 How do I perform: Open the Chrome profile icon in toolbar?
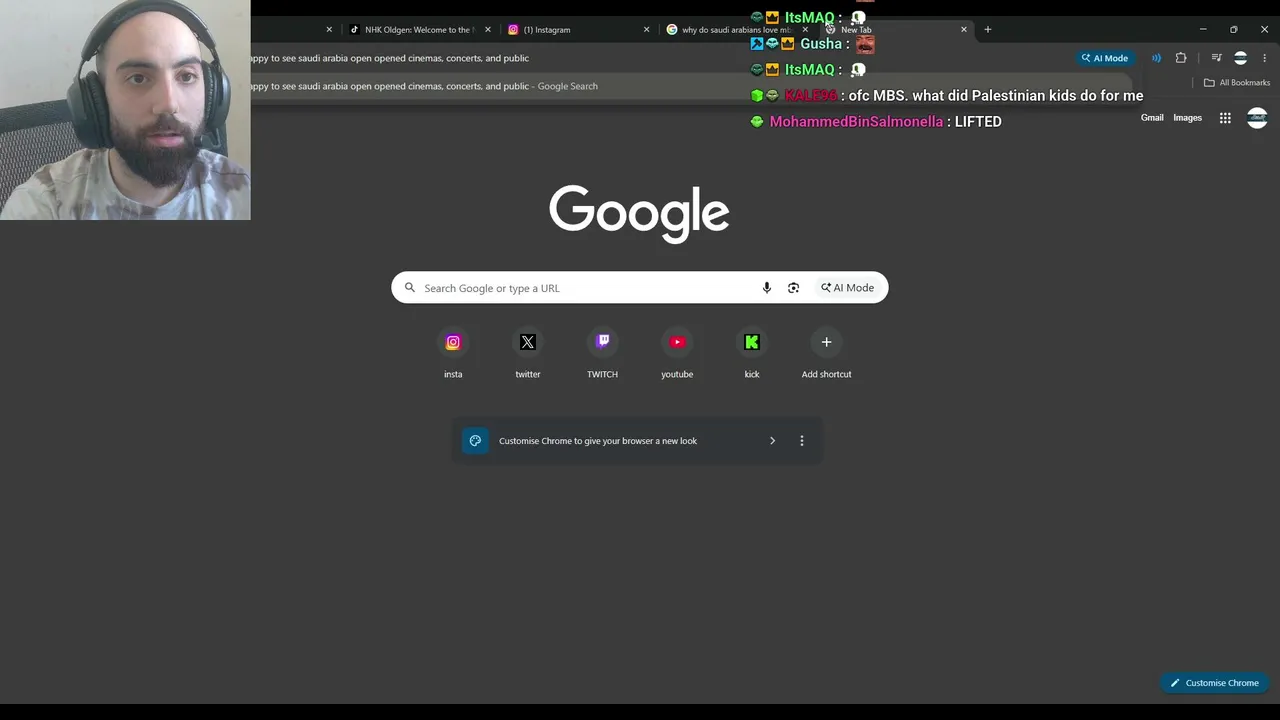[1241, 58]
